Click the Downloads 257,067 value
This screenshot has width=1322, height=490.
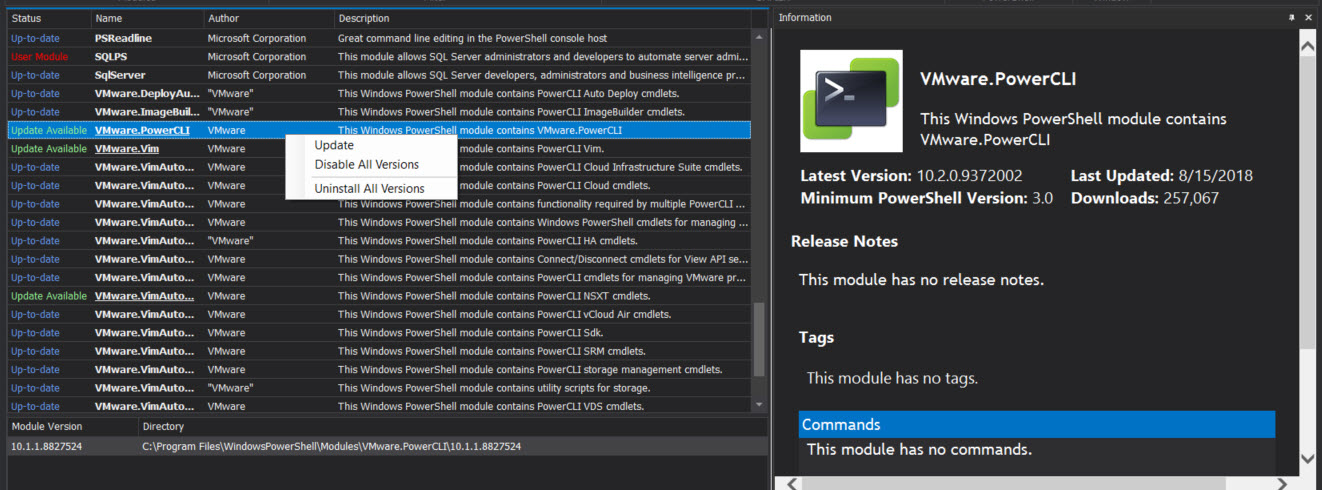[1191, 198]
